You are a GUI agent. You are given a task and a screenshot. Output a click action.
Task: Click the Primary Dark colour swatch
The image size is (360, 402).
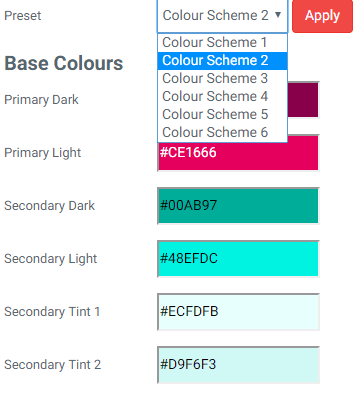(x=303, y=100)
